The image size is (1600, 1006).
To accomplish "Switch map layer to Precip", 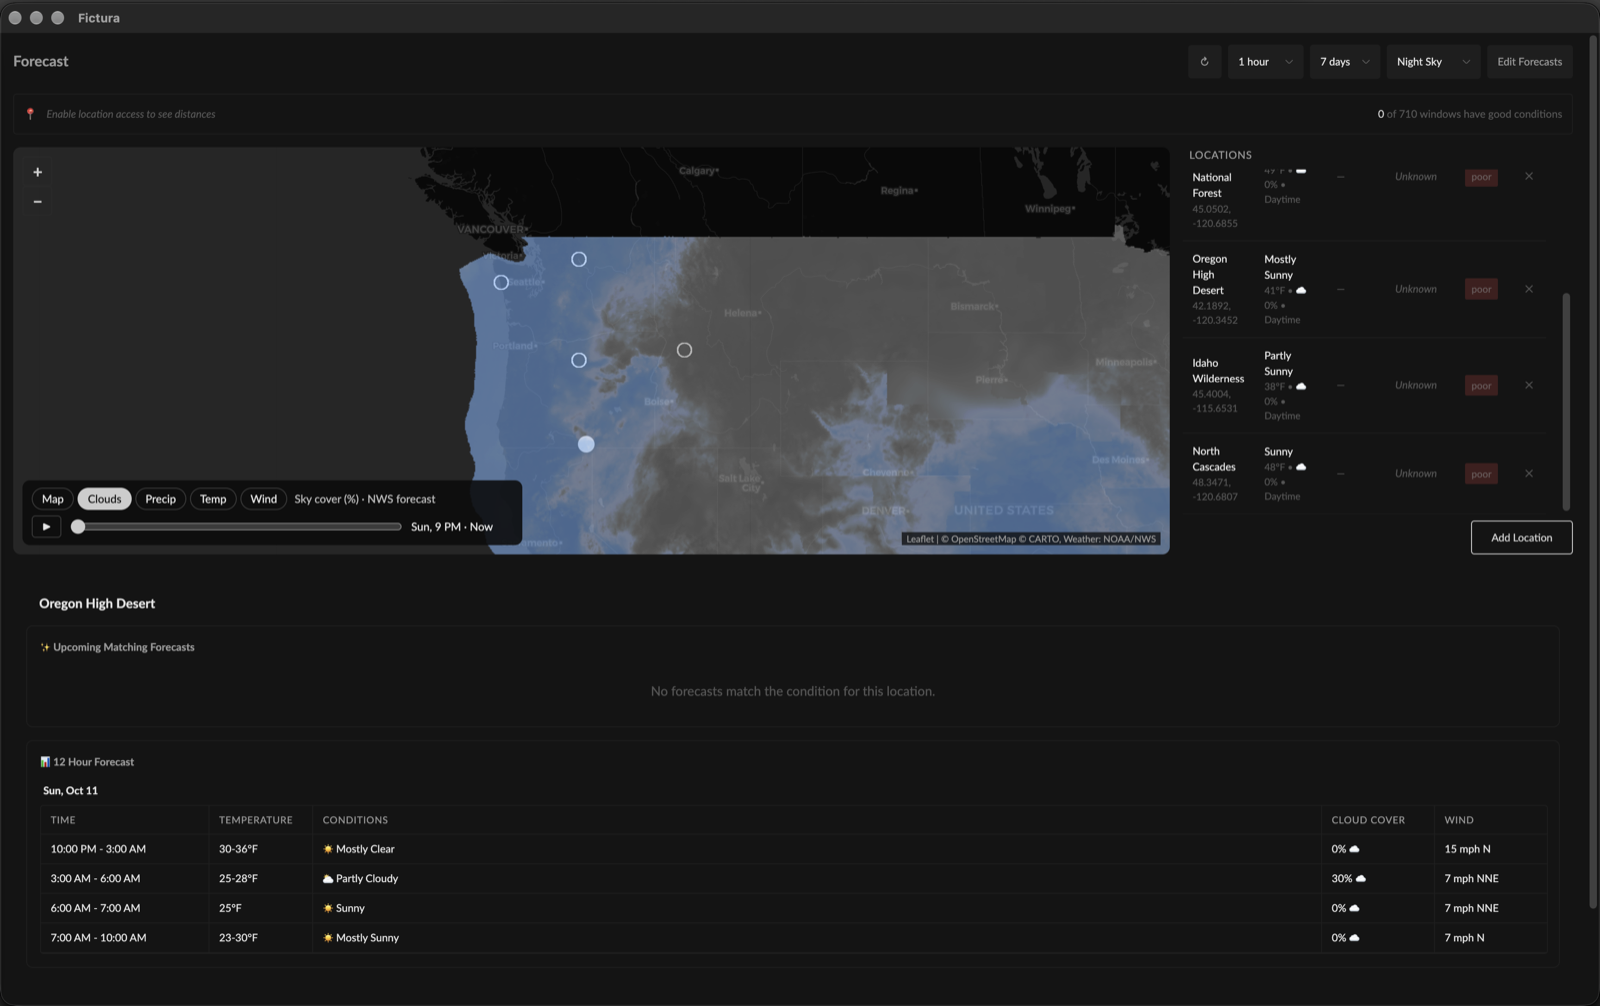I will click(160, 499).
